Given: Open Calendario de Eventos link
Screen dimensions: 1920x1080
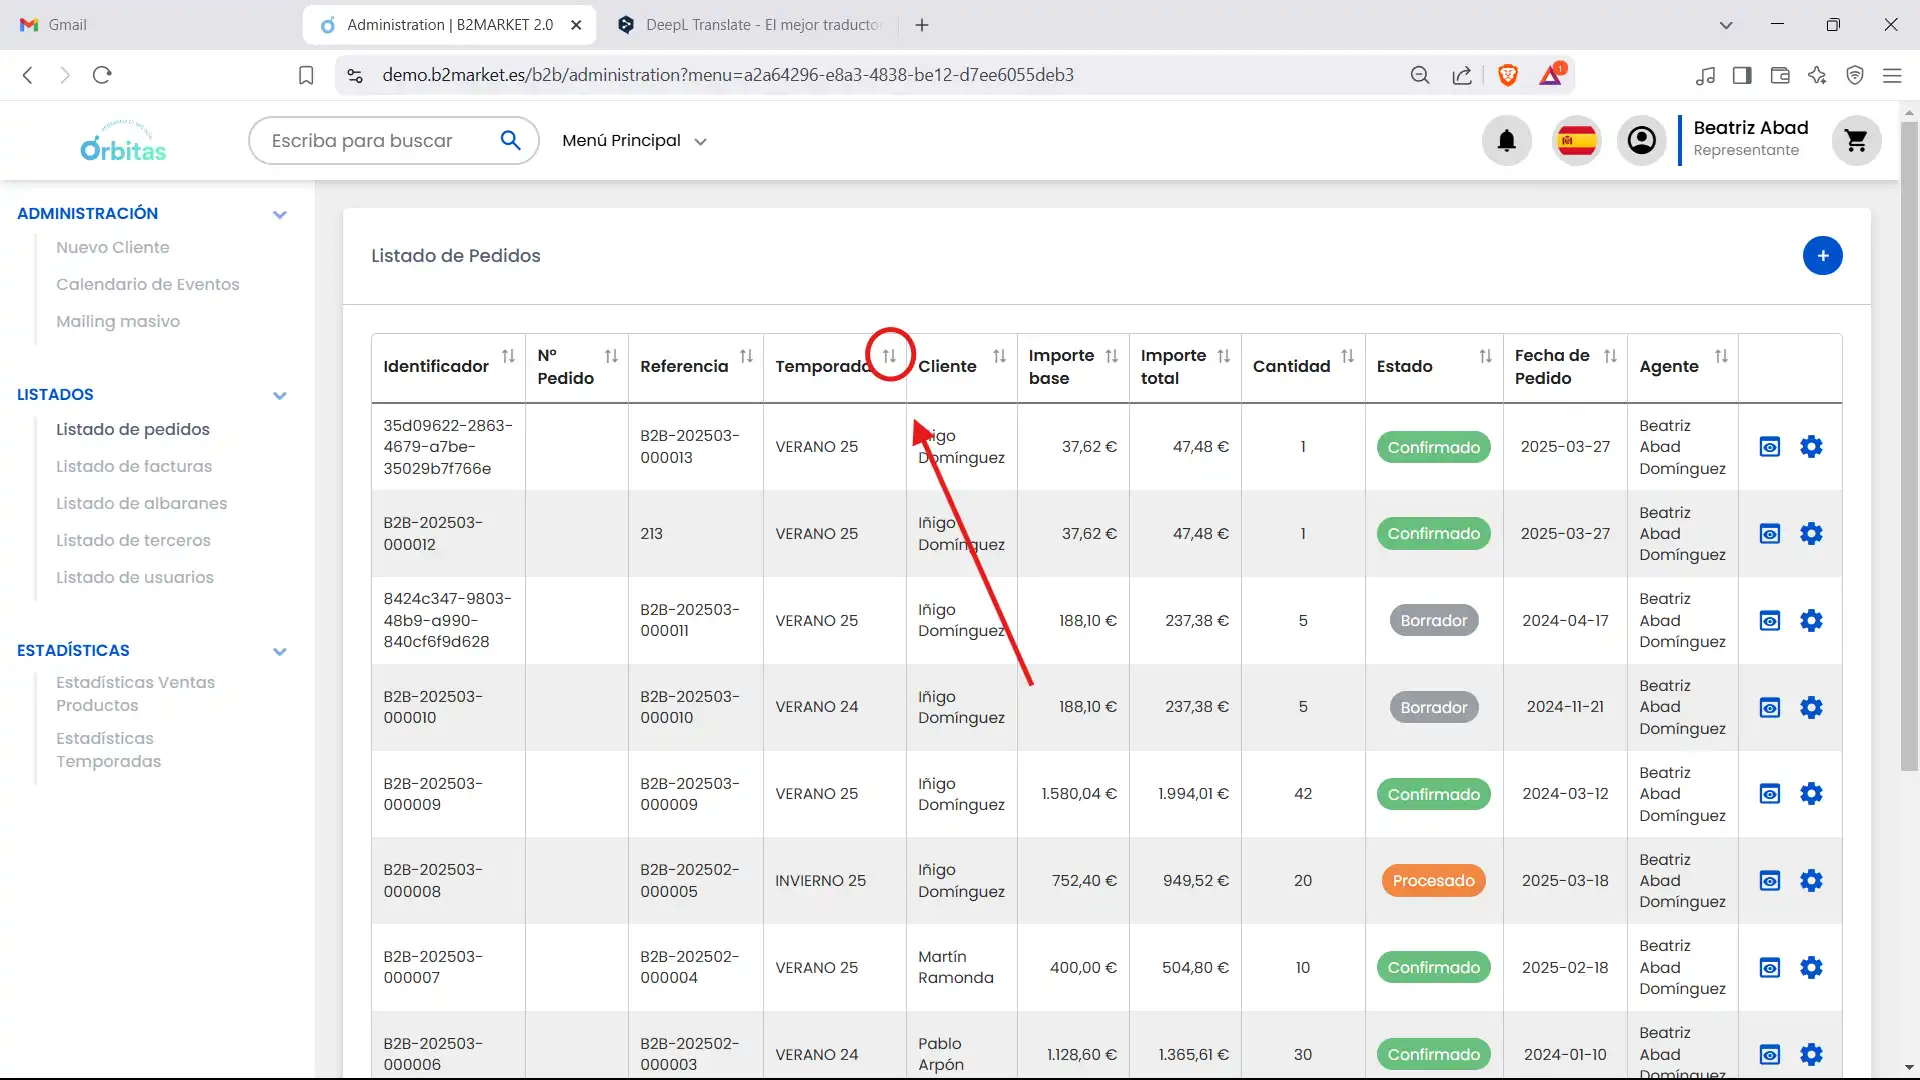Looking at the screenshot, I should point(148,284).
